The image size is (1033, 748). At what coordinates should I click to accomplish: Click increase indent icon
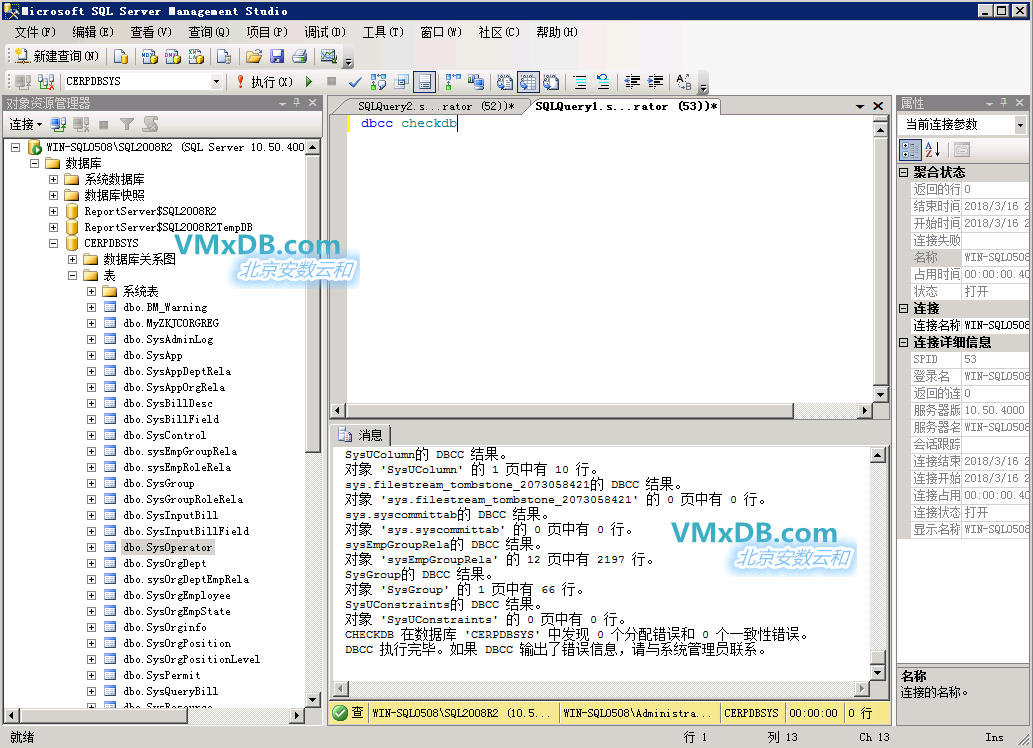tap(655, 82)
